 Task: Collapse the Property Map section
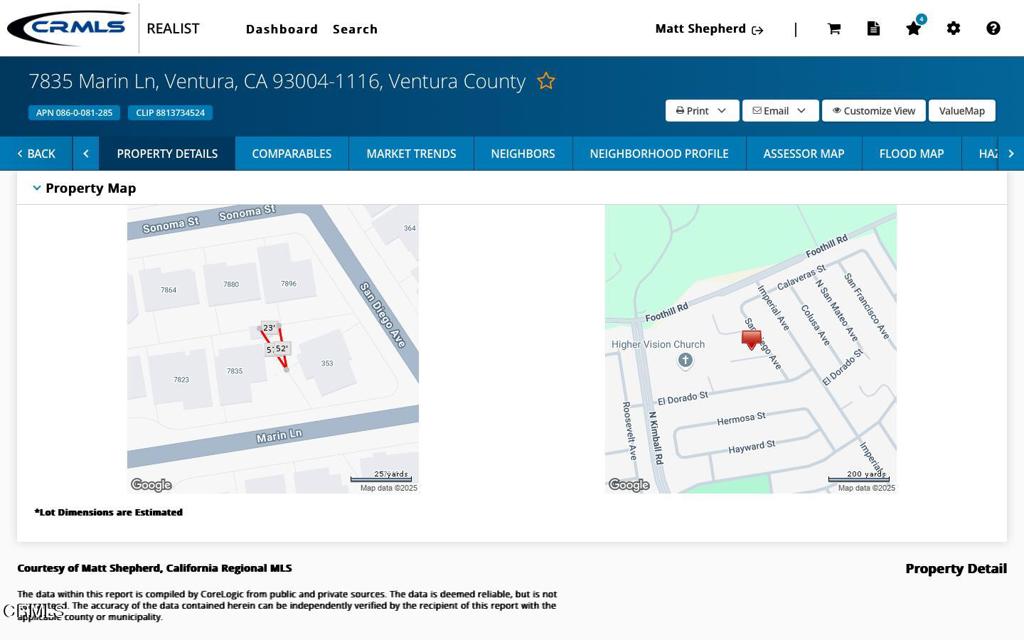(37, 188)
